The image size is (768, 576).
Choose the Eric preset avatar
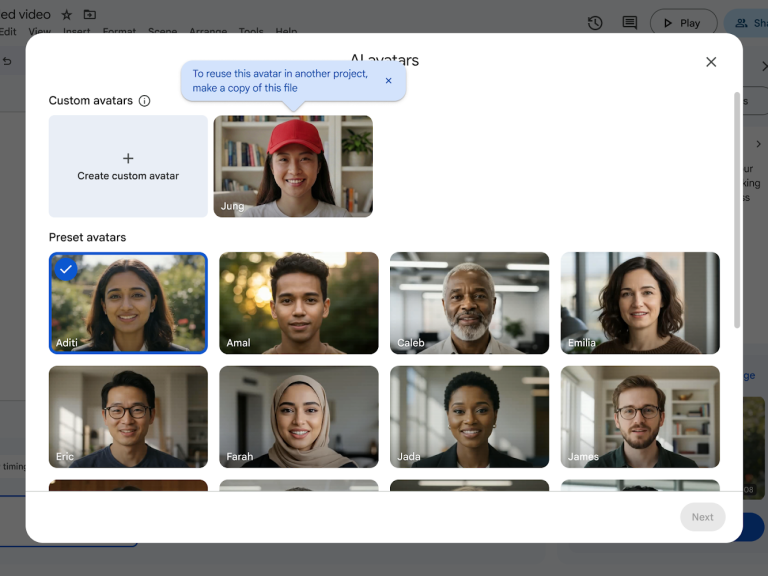(128, 416)
